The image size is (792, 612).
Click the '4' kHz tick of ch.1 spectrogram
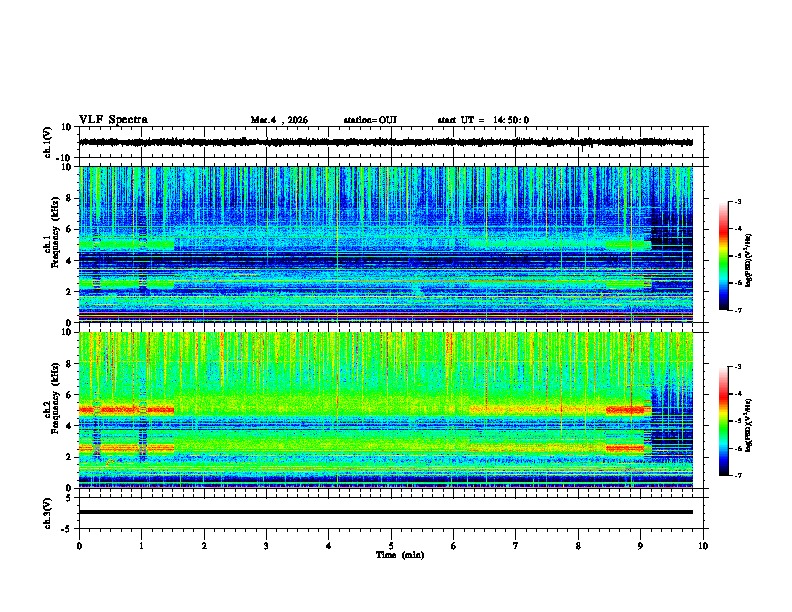(69, 261)
